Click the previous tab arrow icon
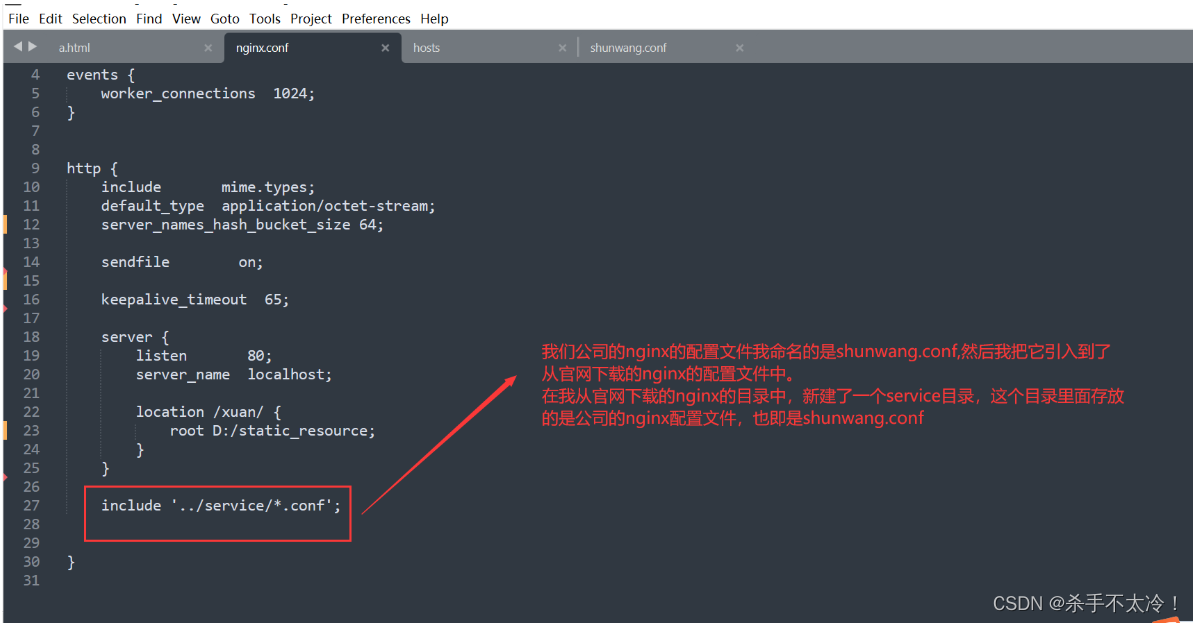This screenshot has width=1193, height=623. click(x=17, y=46)
